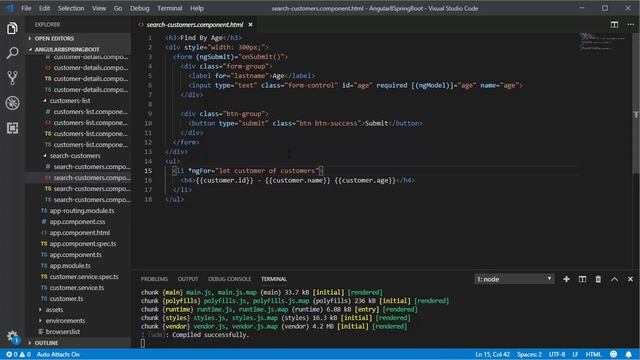This screenshot has height=360, width=640.
Task: Click the feedback smiley in status bar
Action: click(613, 354)
